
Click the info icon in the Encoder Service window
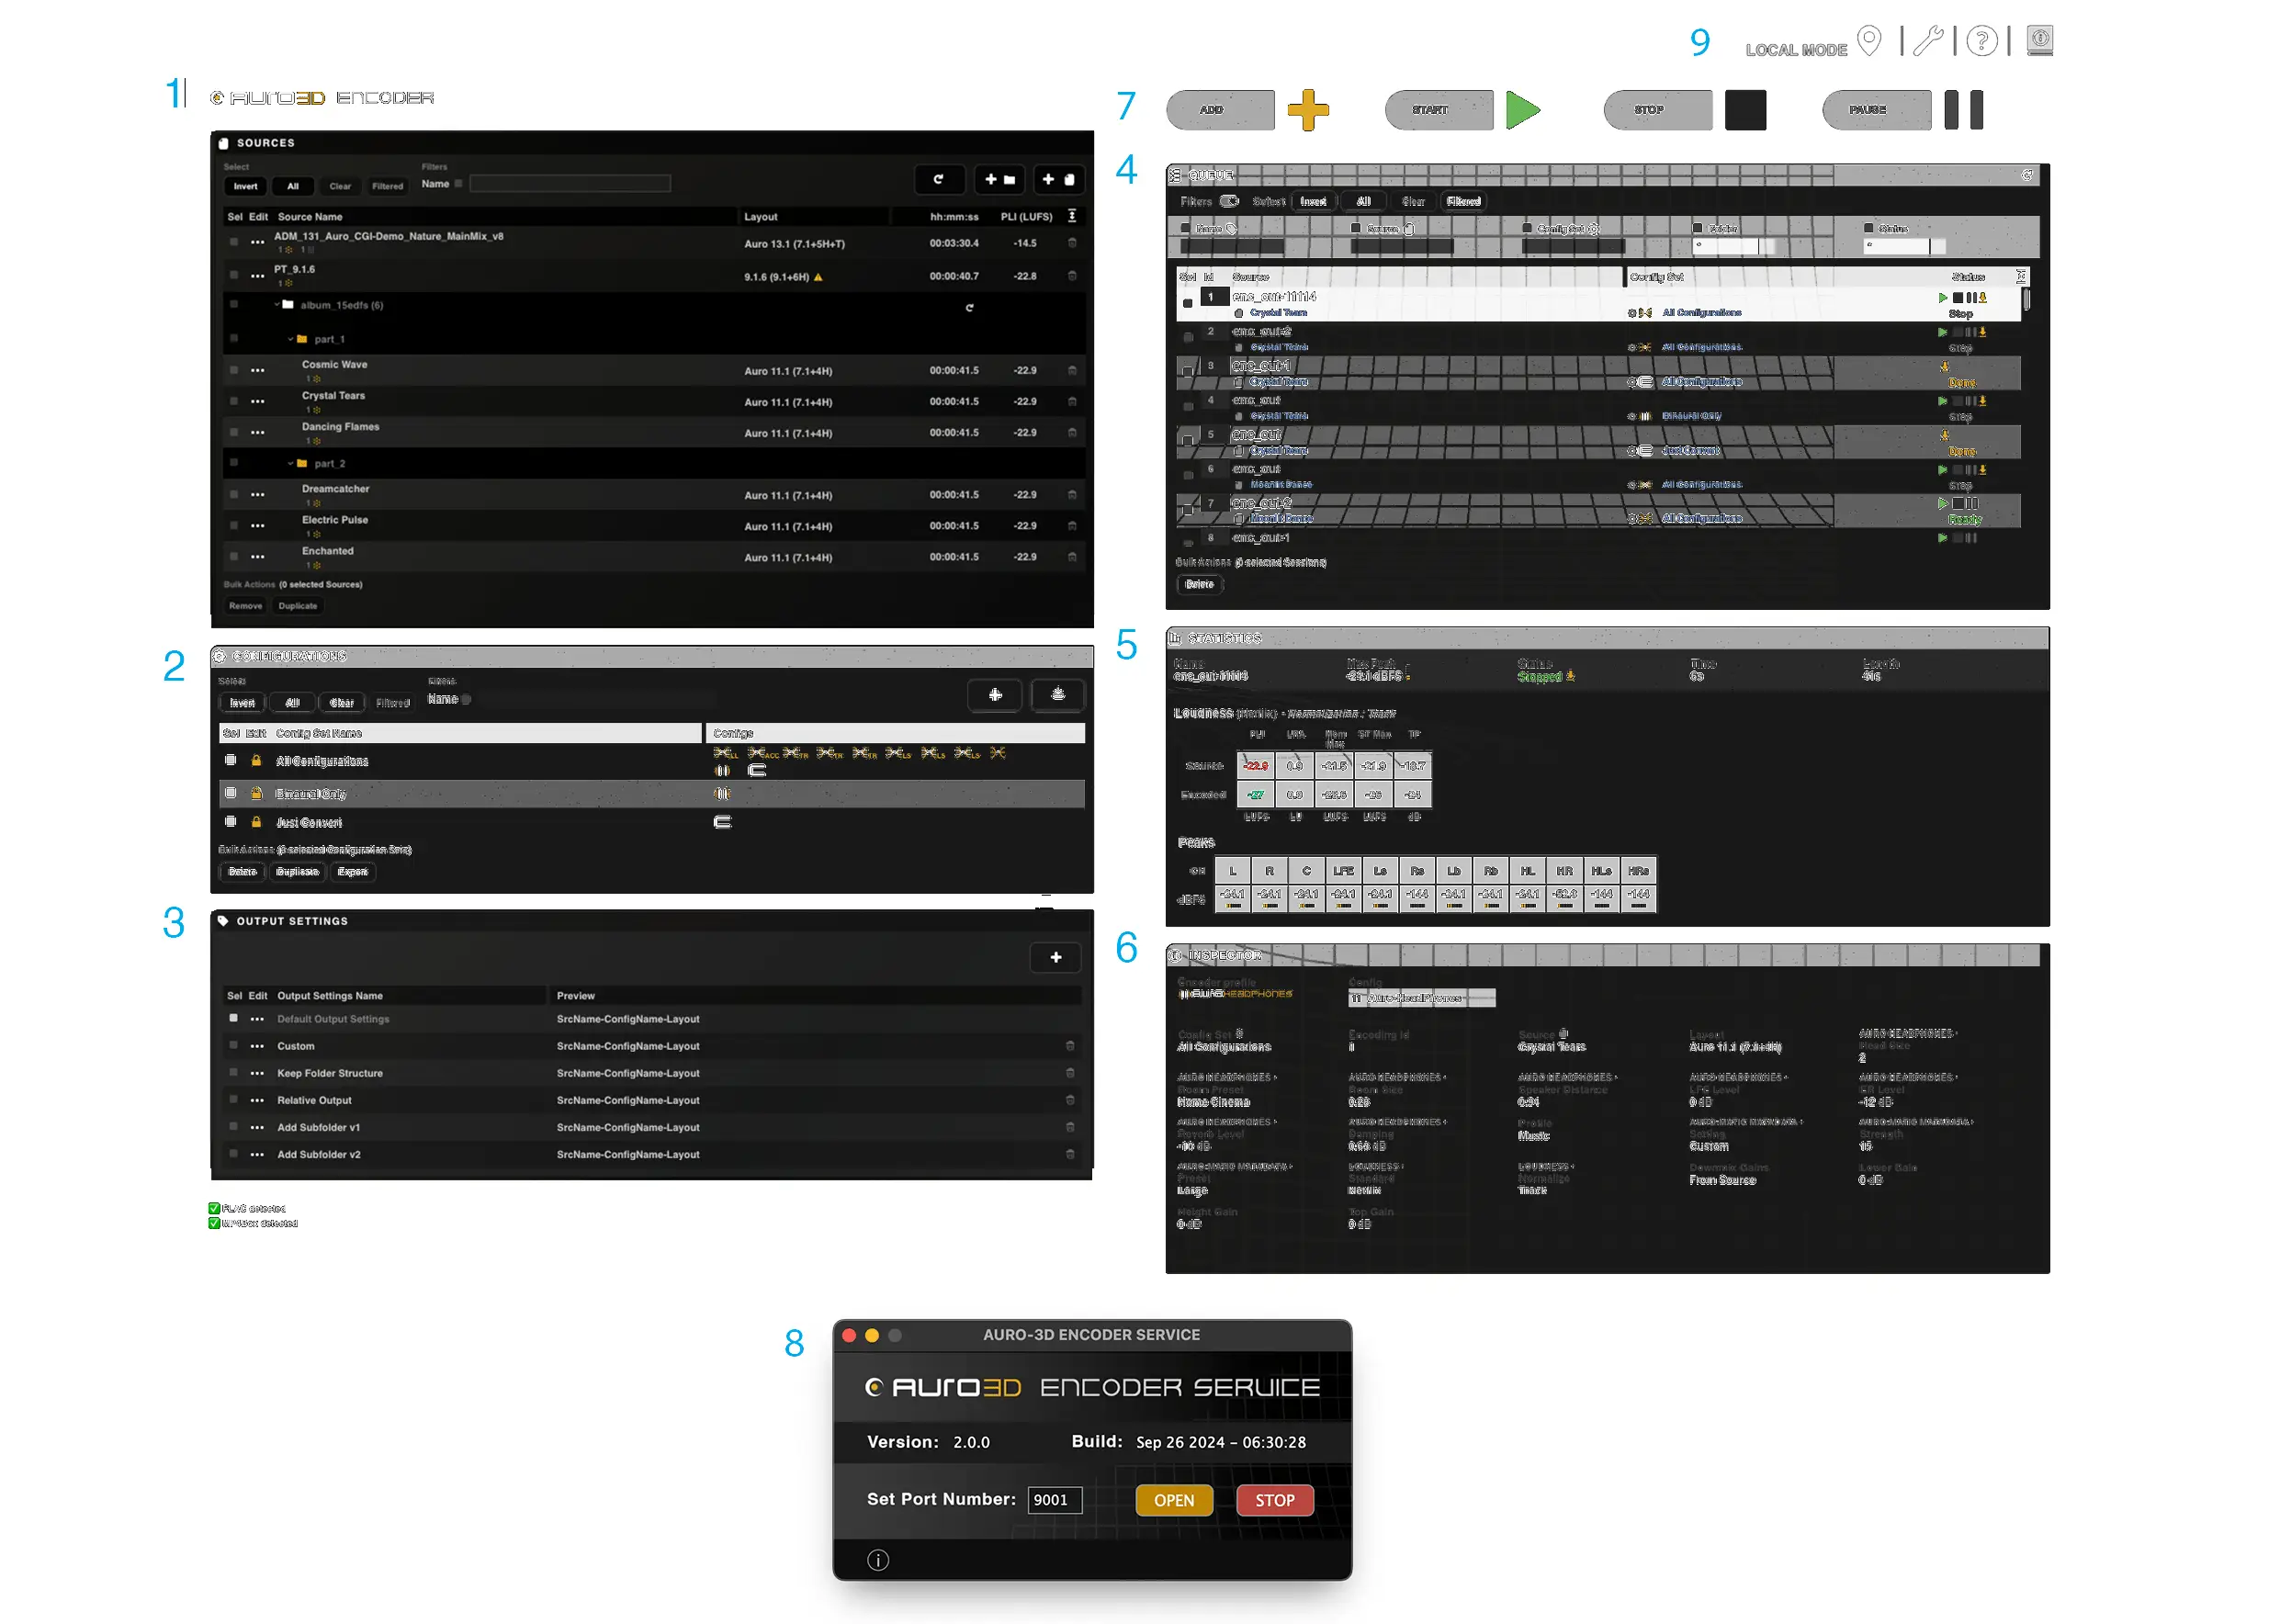[878, 1560]
